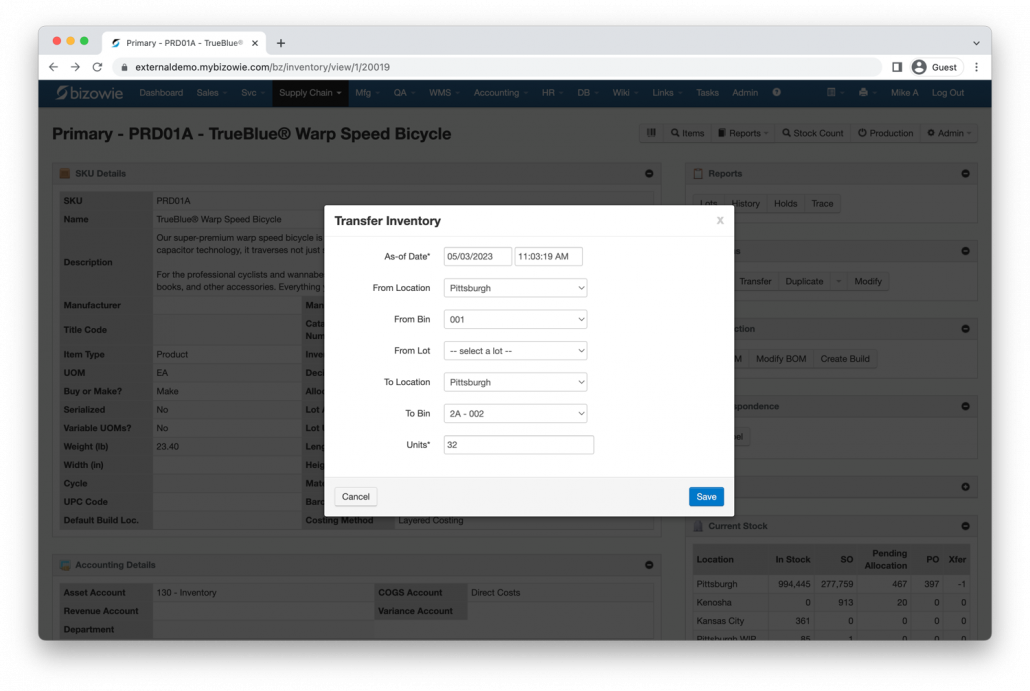The image size is (1030, 691).
Task: Open the Supply Chain menu
Action: point(309,93)
